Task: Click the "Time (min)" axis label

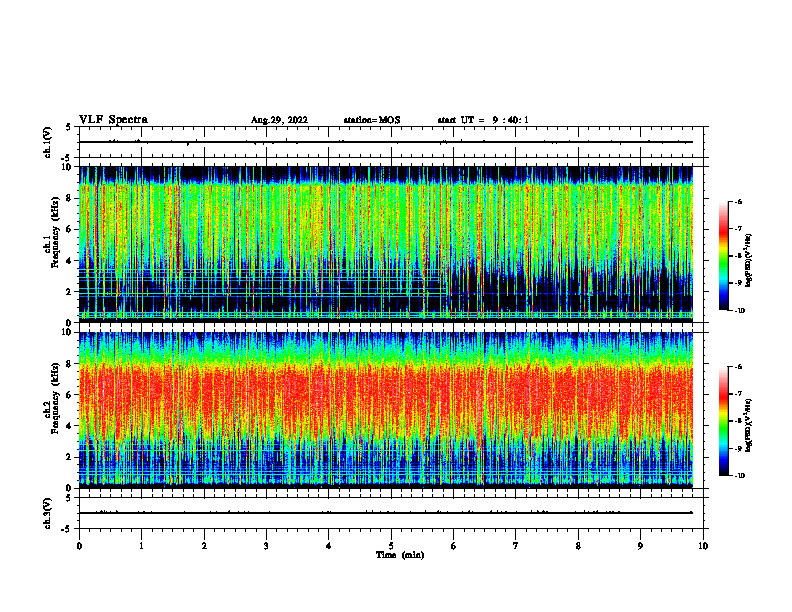Action: 400,555
